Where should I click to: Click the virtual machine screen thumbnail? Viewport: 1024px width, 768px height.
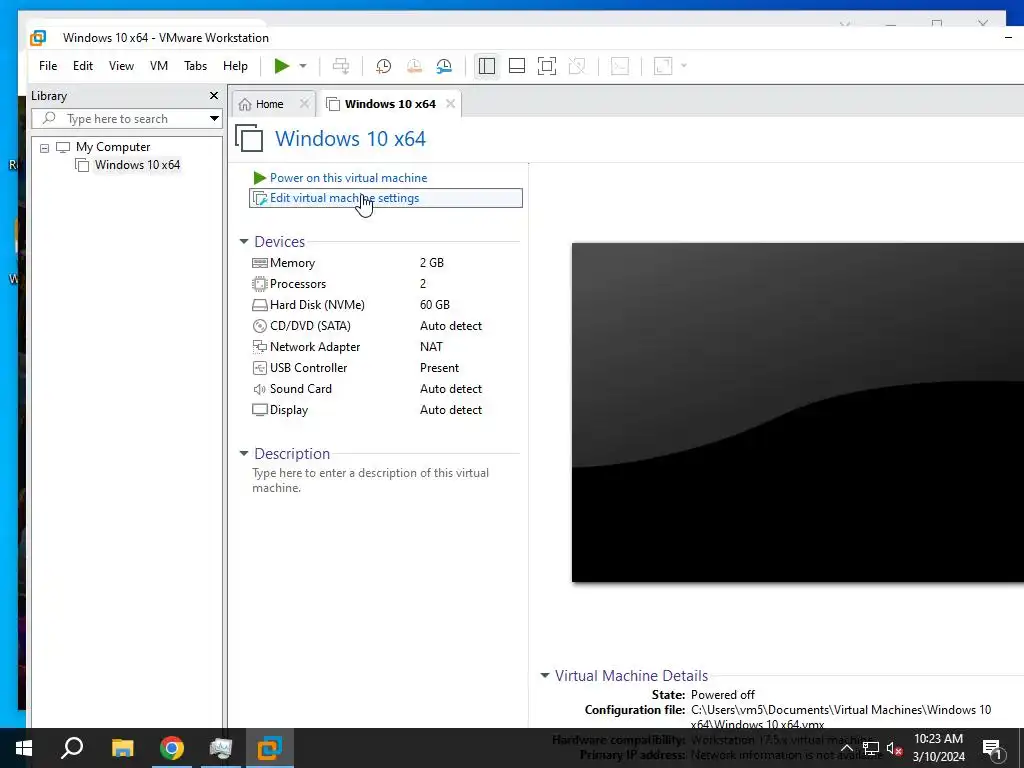(797, 412)
